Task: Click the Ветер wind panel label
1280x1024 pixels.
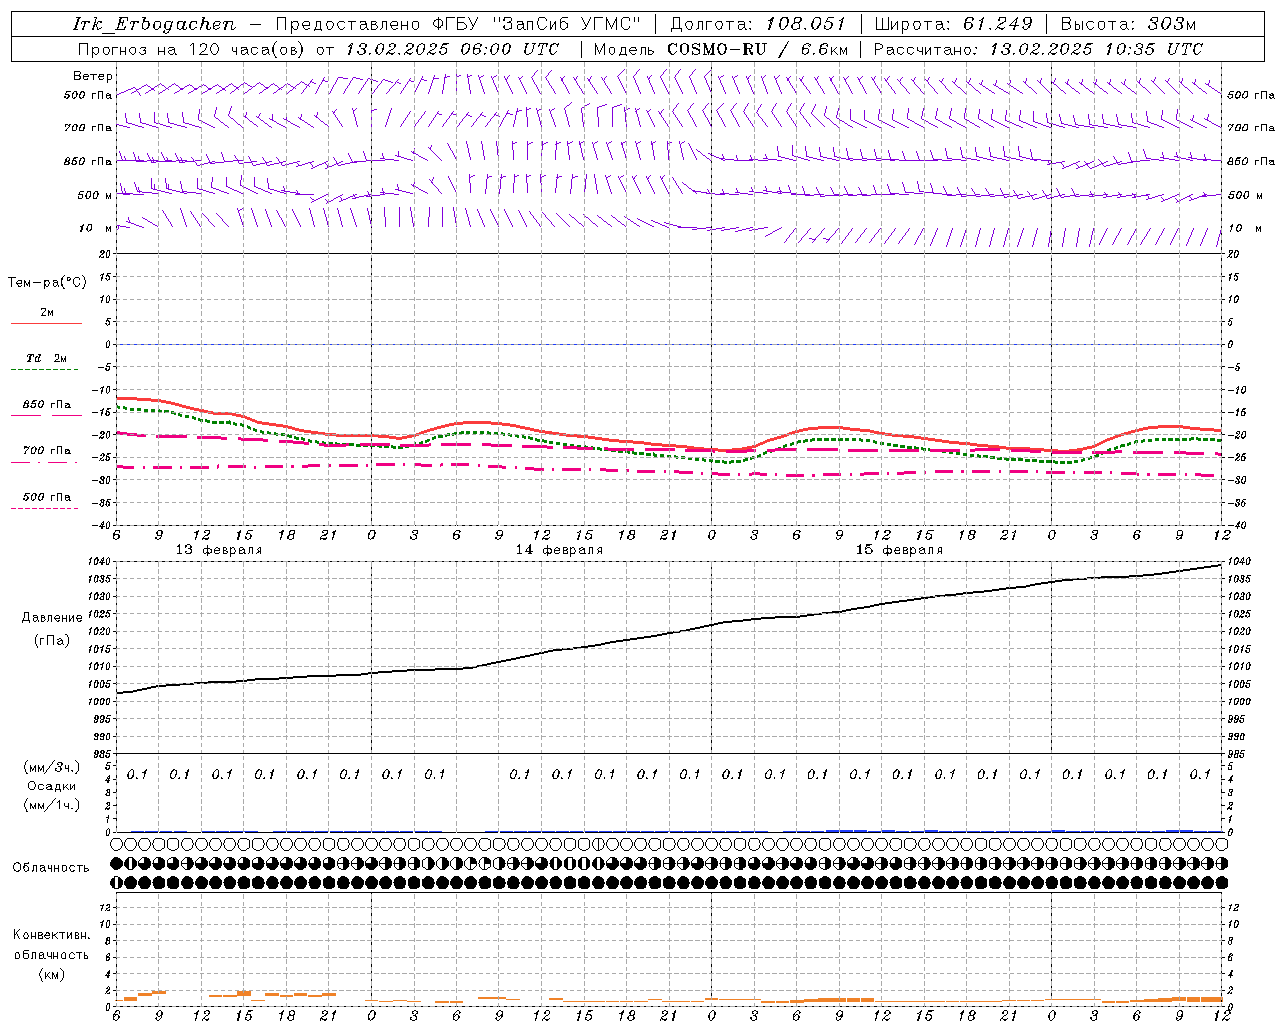Action: 92,76
